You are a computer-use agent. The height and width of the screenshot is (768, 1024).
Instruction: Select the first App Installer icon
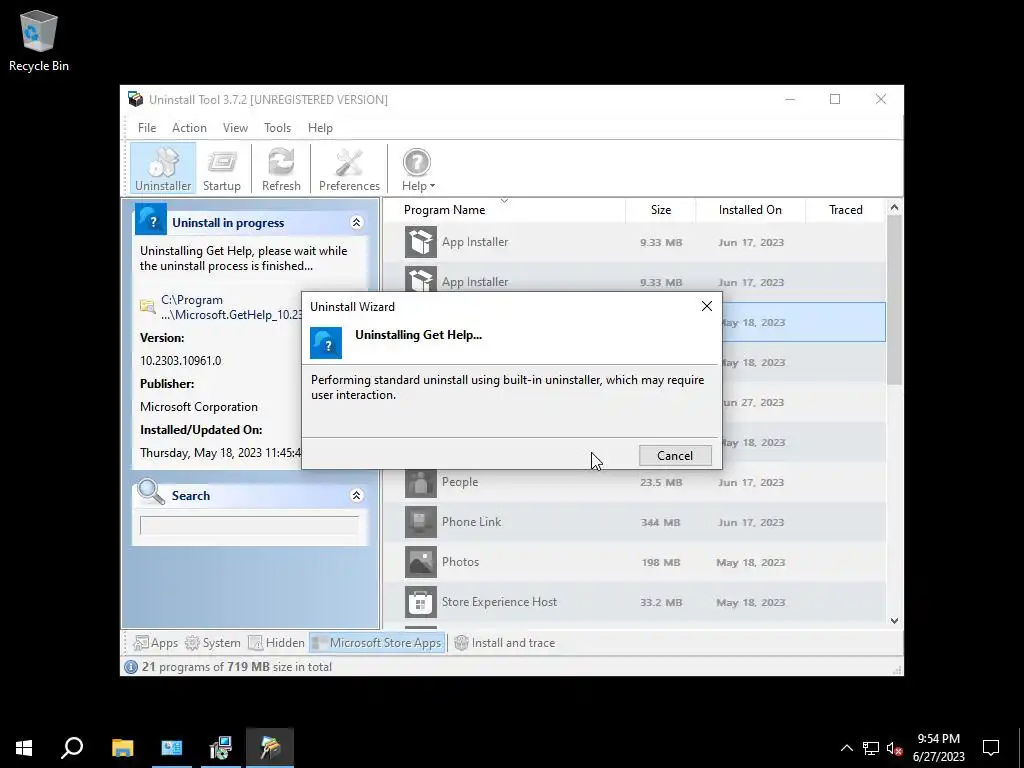point(421,242)
